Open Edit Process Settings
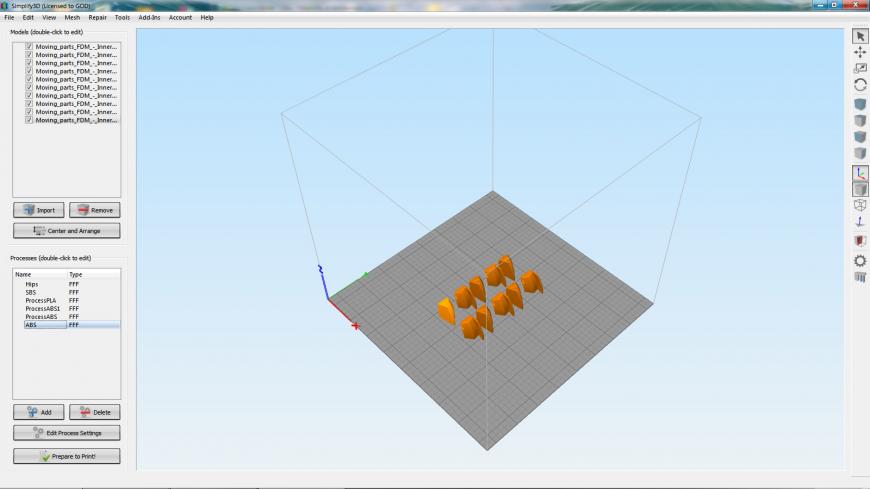This screenshot has height=489, width=870. click(x=67, y=433)
